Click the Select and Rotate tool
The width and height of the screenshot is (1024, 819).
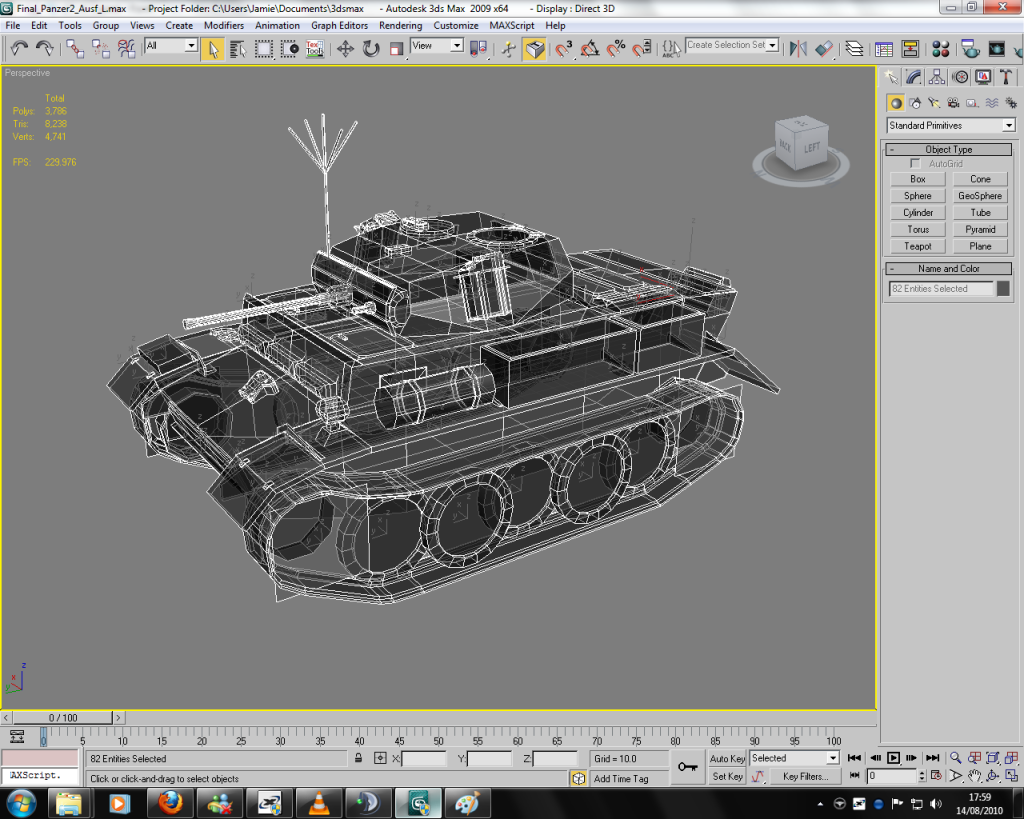(371, 48)
